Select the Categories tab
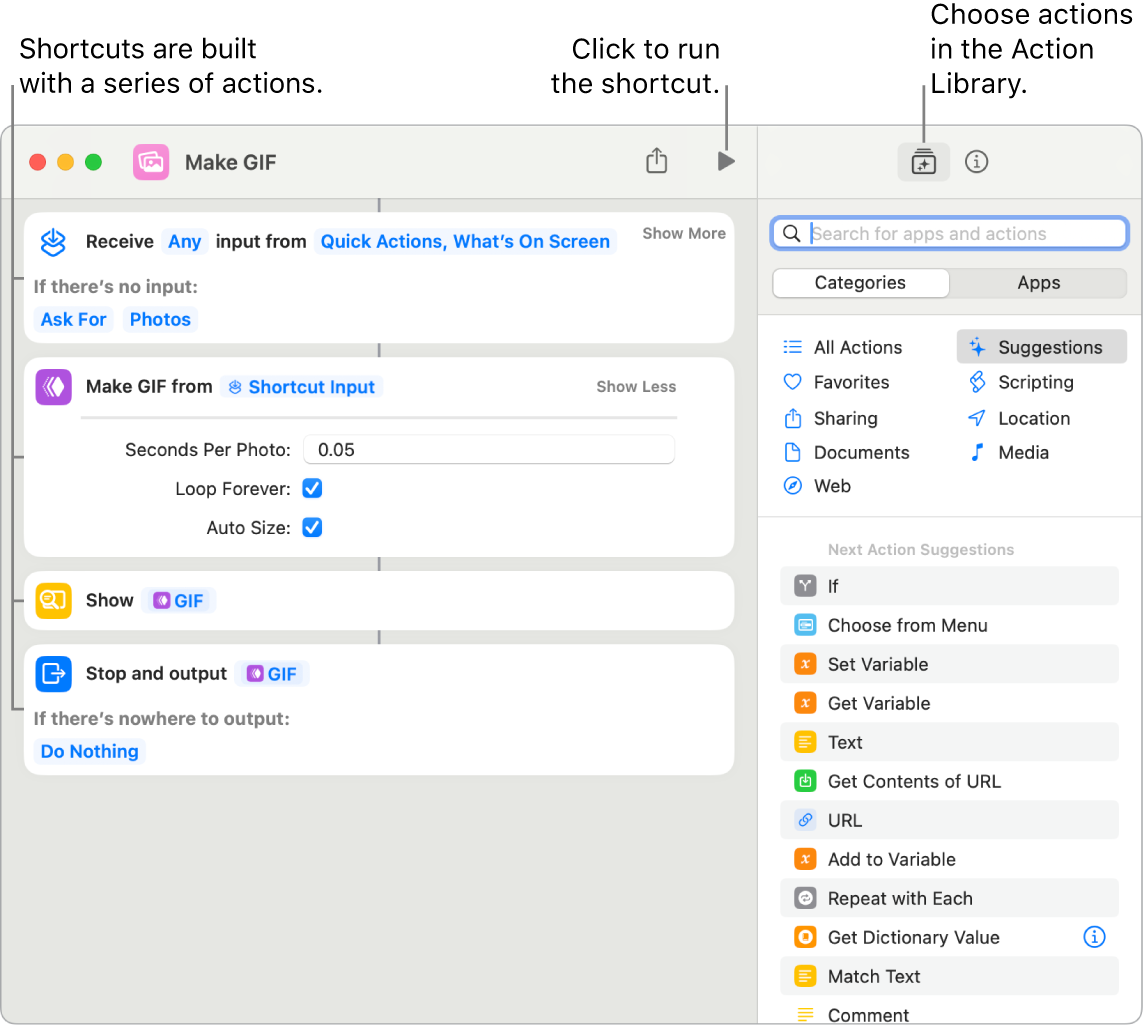Viewport: 1144px width, 1028px height. 859,283
